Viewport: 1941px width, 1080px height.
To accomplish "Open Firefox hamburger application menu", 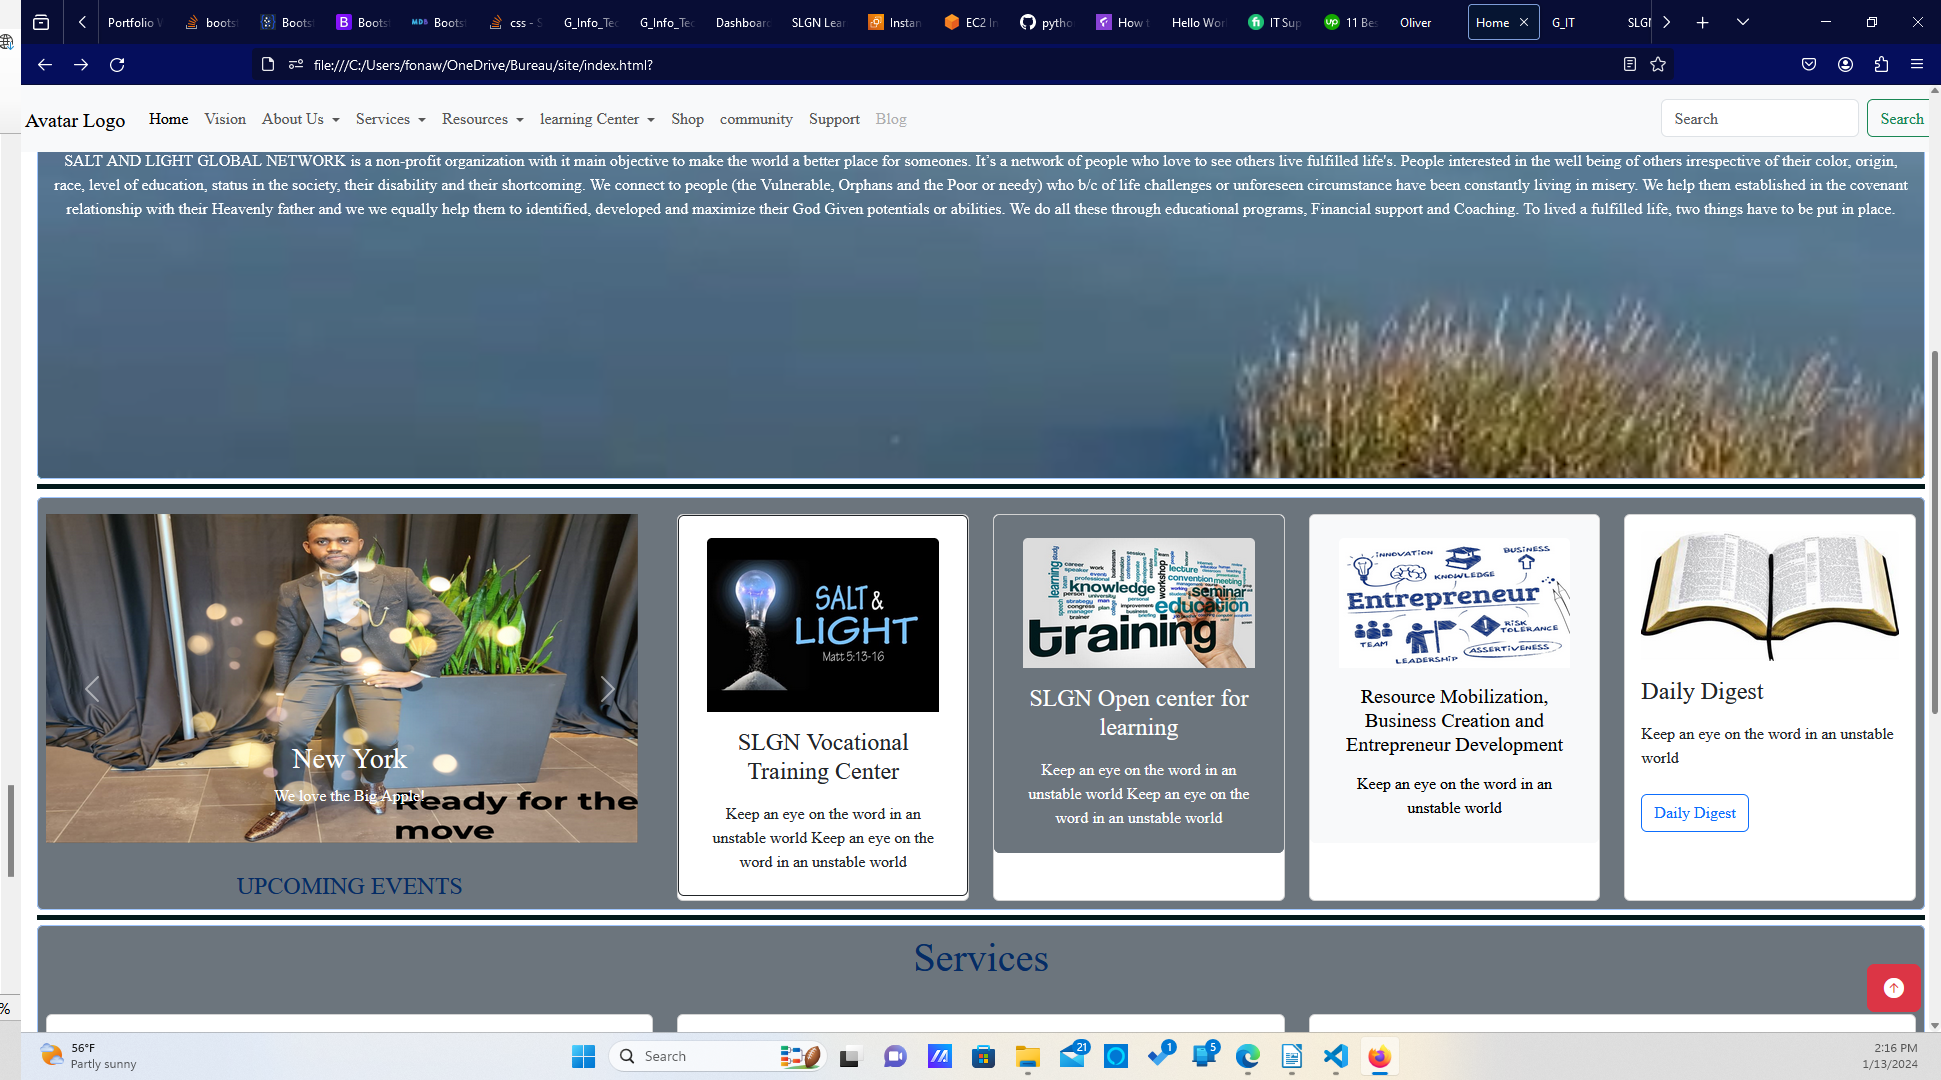I will coord(1916,65).
